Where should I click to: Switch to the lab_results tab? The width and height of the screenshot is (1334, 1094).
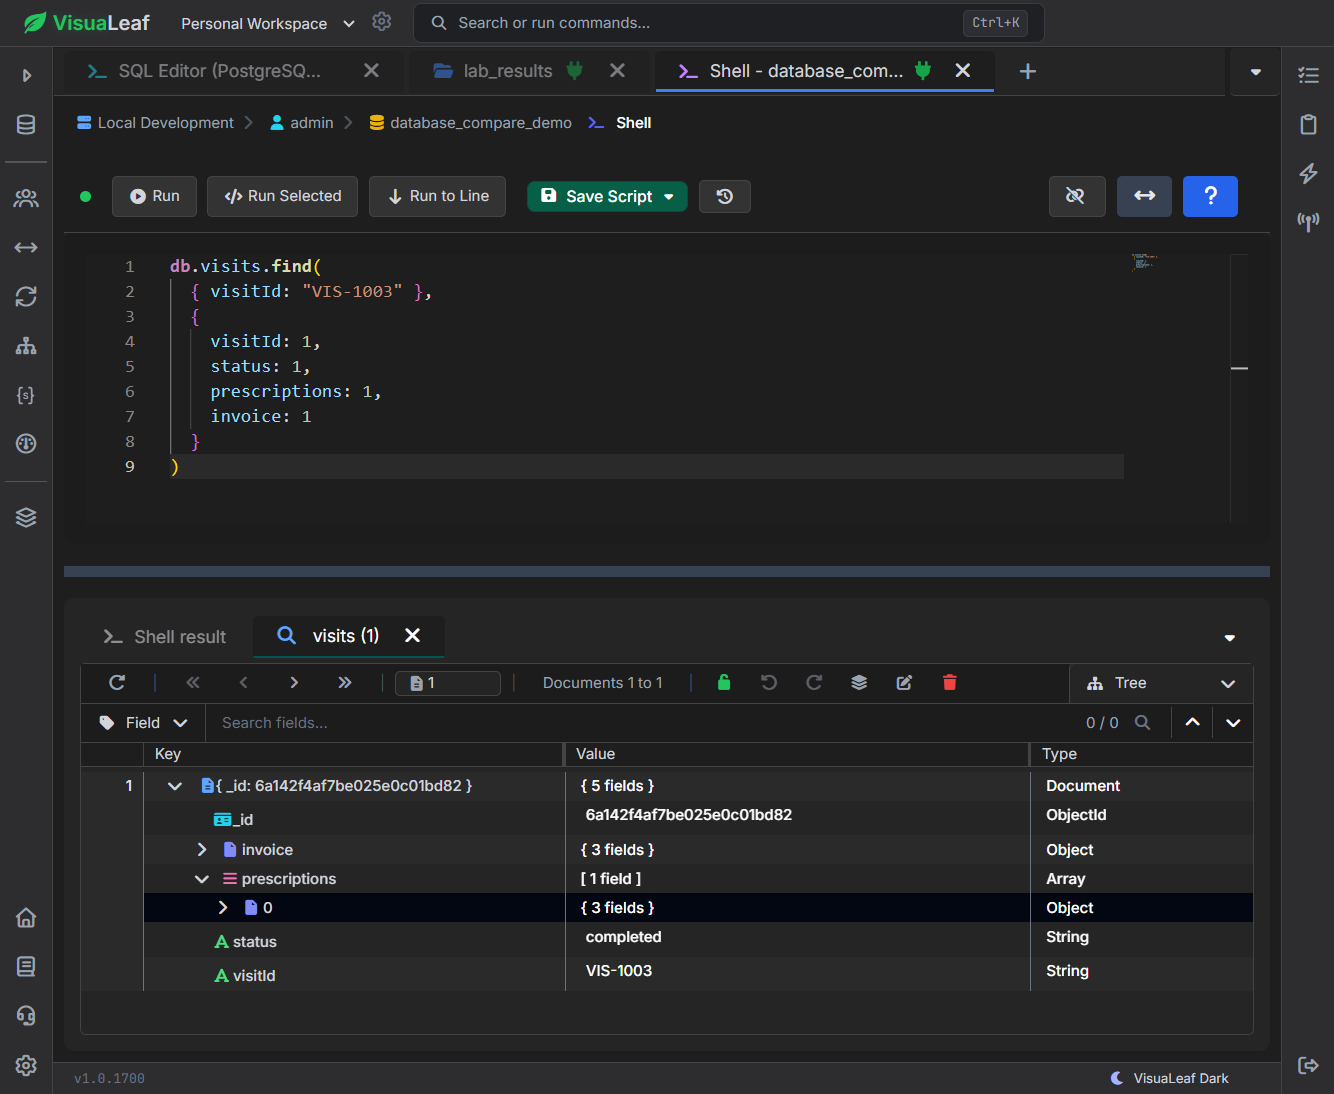pyautogui.click(x=507, y=71)
